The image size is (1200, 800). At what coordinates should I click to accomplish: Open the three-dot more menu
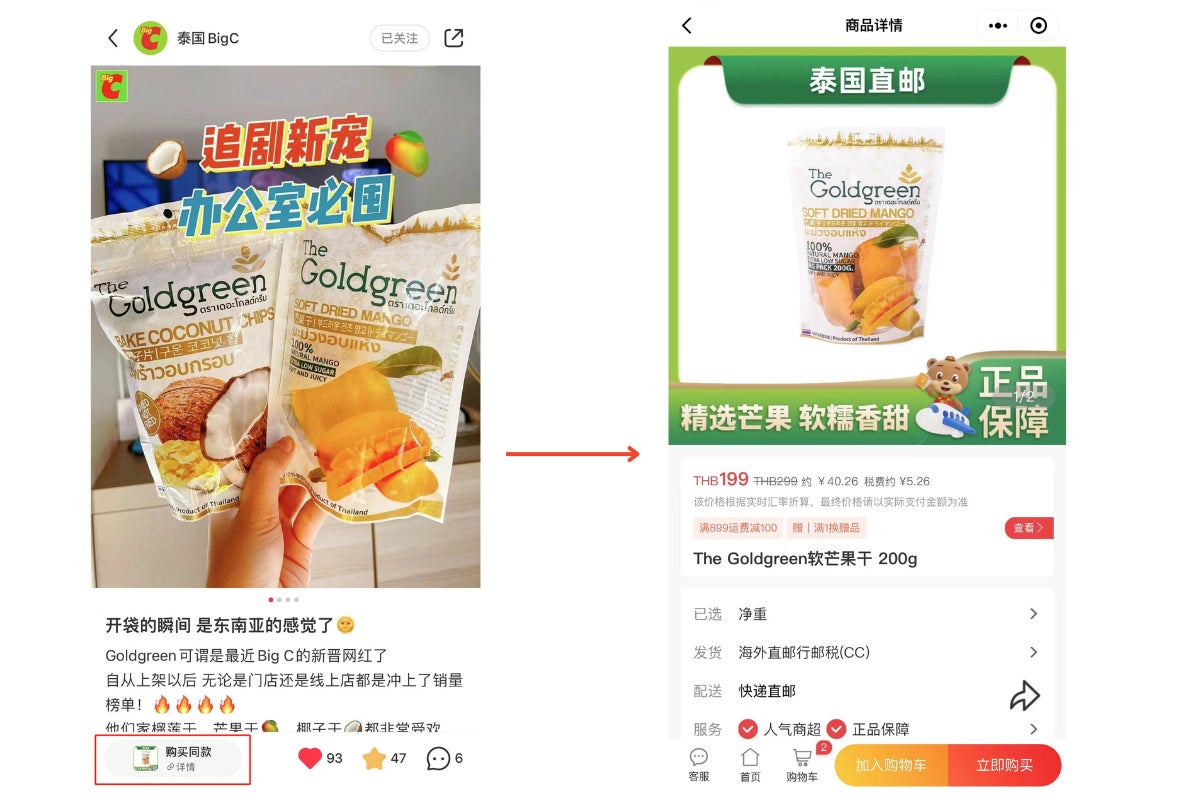tap(998, 26)
